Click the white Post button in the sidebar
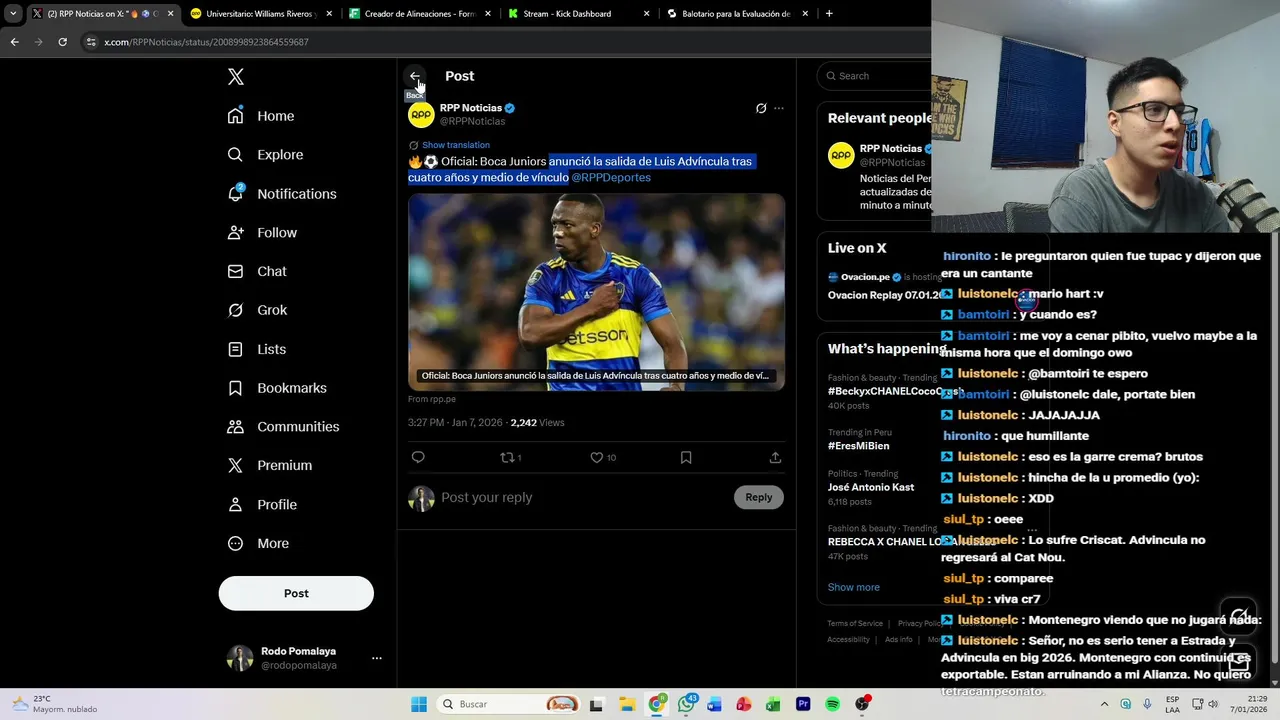This screenshot has height=720, width=1280. (296, 593)
